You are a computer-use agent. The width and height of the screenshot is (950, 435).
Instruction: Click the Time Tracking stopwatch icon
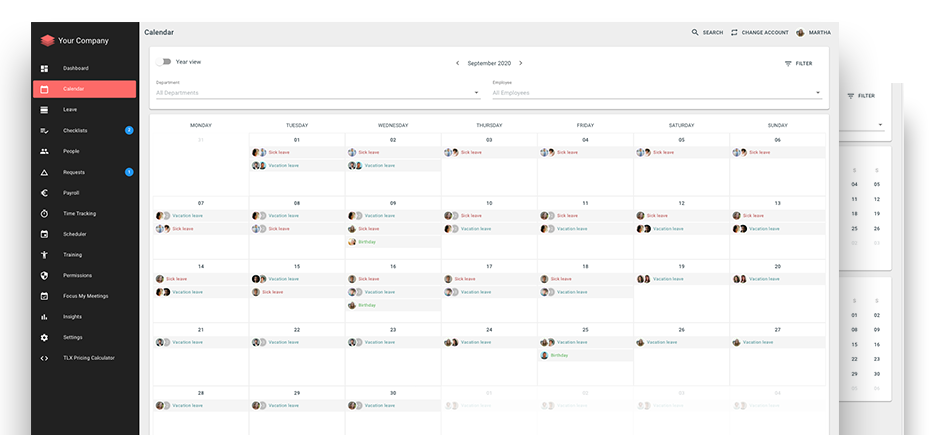click(x=44, y=213)
